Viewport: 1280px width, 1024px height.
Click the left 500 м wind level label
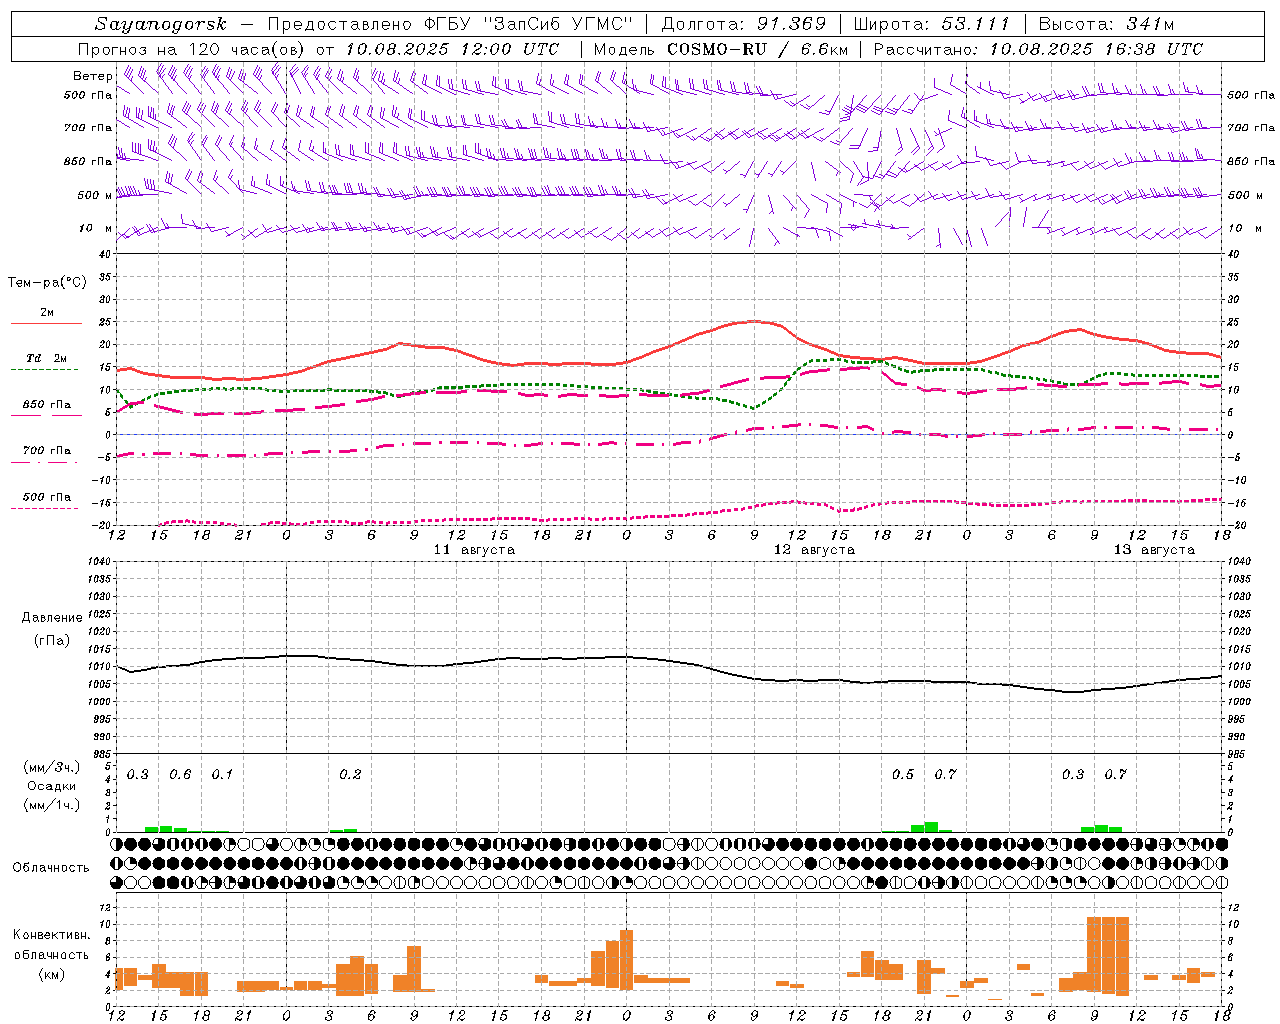click(x=95, y=195)
